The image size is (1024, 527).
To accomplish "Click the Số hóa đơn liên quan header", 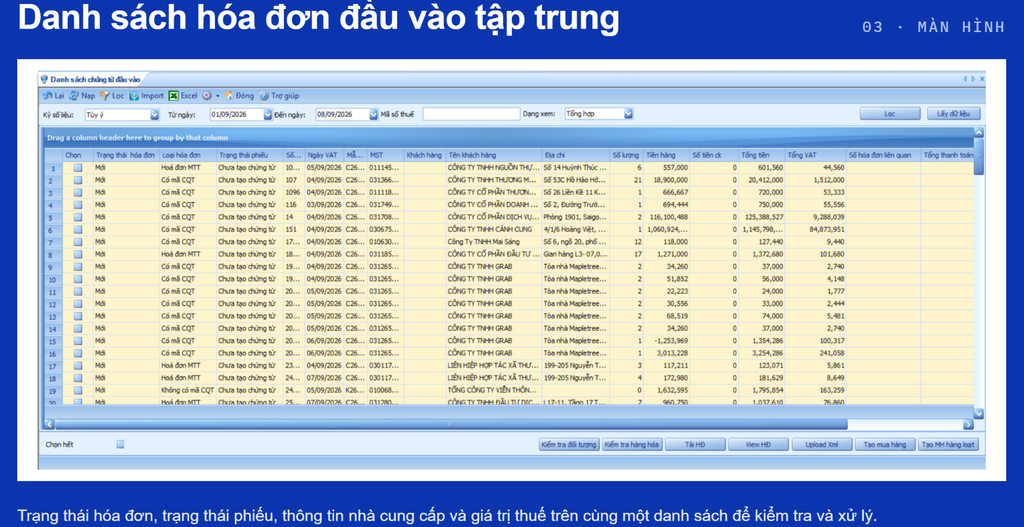I will (x=883, y=155).
